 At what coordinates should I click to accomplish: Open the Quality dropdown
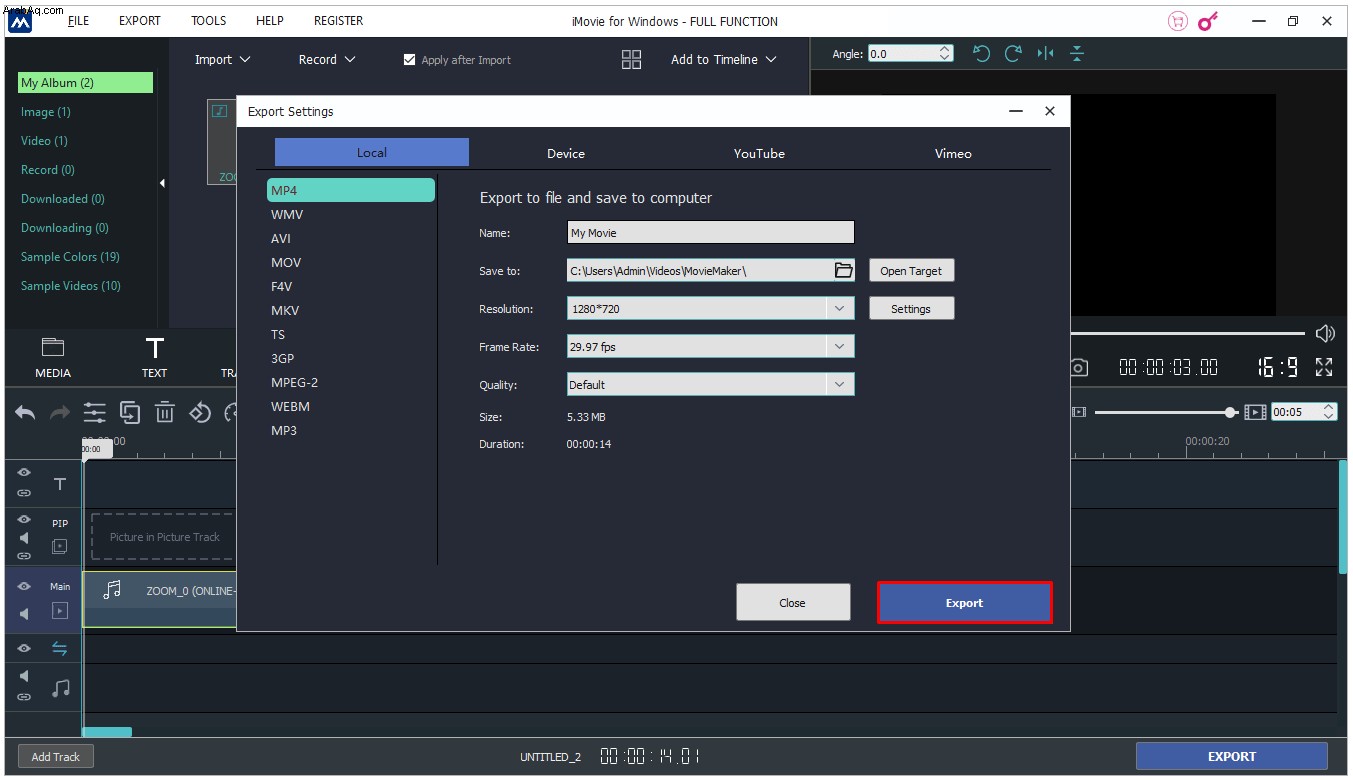pos(710,384)
